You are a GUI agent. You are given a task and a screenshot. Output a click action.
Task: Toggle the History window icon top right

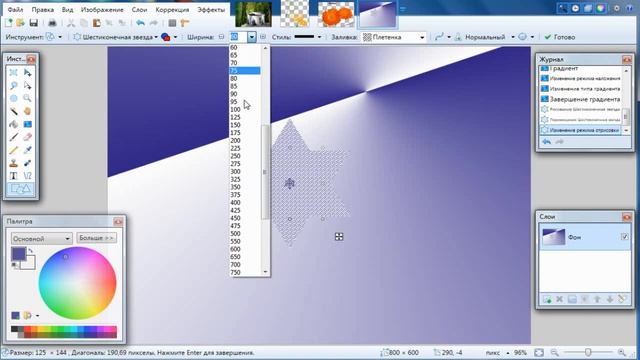(576, 8)
